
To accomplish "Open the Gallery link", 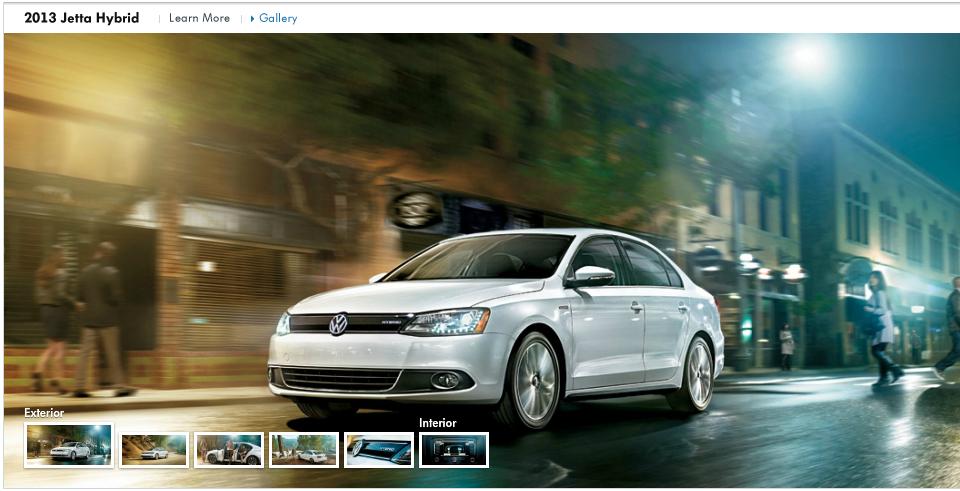I will click(x=278, y=18).
